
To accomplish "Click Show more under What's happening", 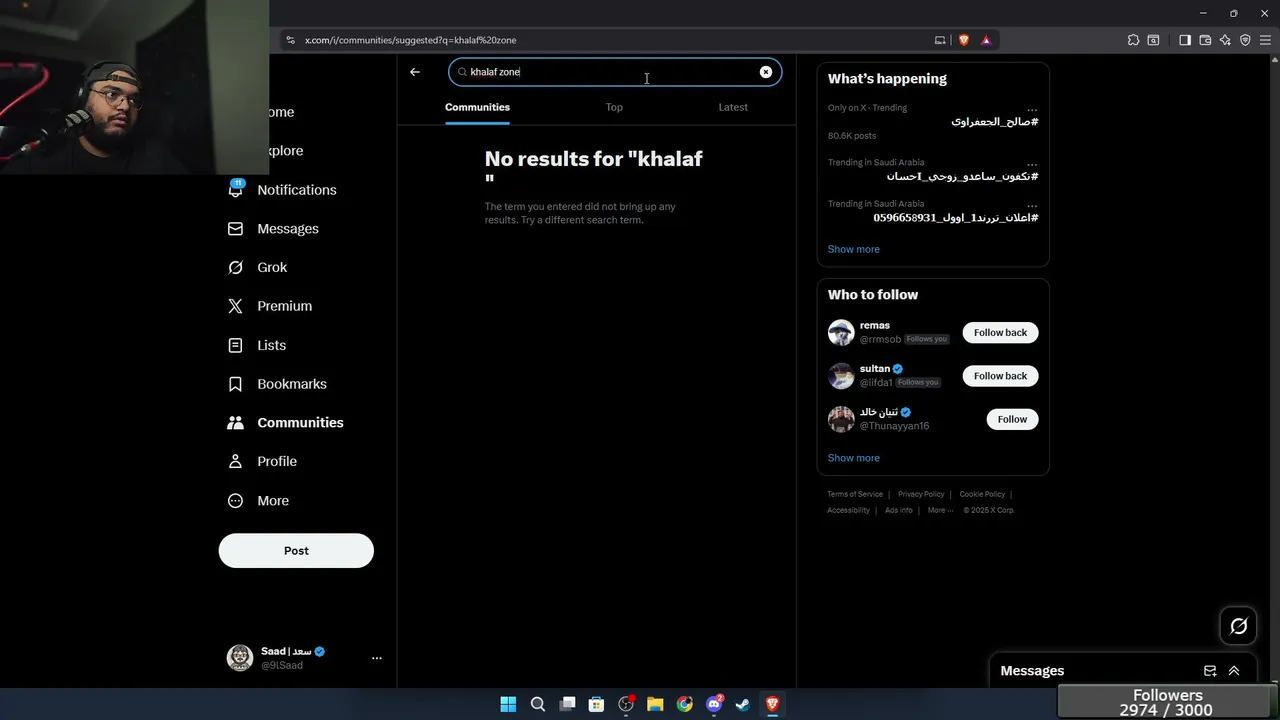I will coord(854,249).
